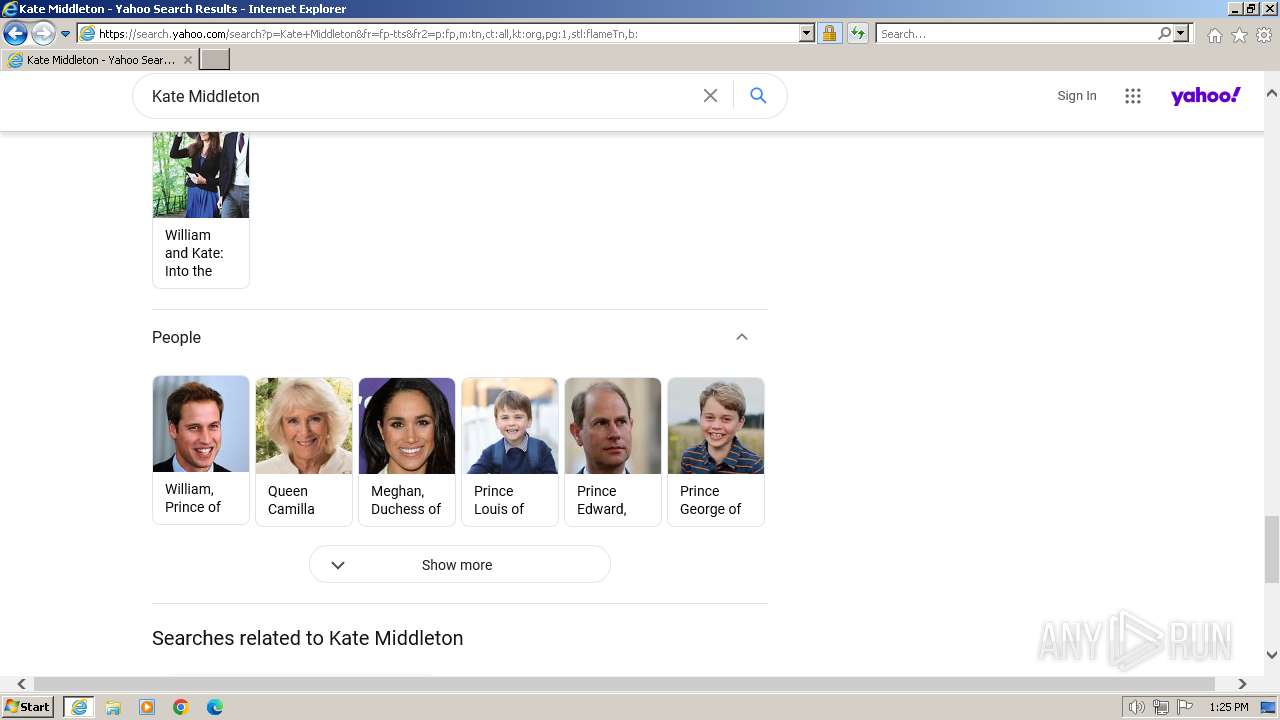Open the Yahoo apps grid icon

pos(1133,96)
